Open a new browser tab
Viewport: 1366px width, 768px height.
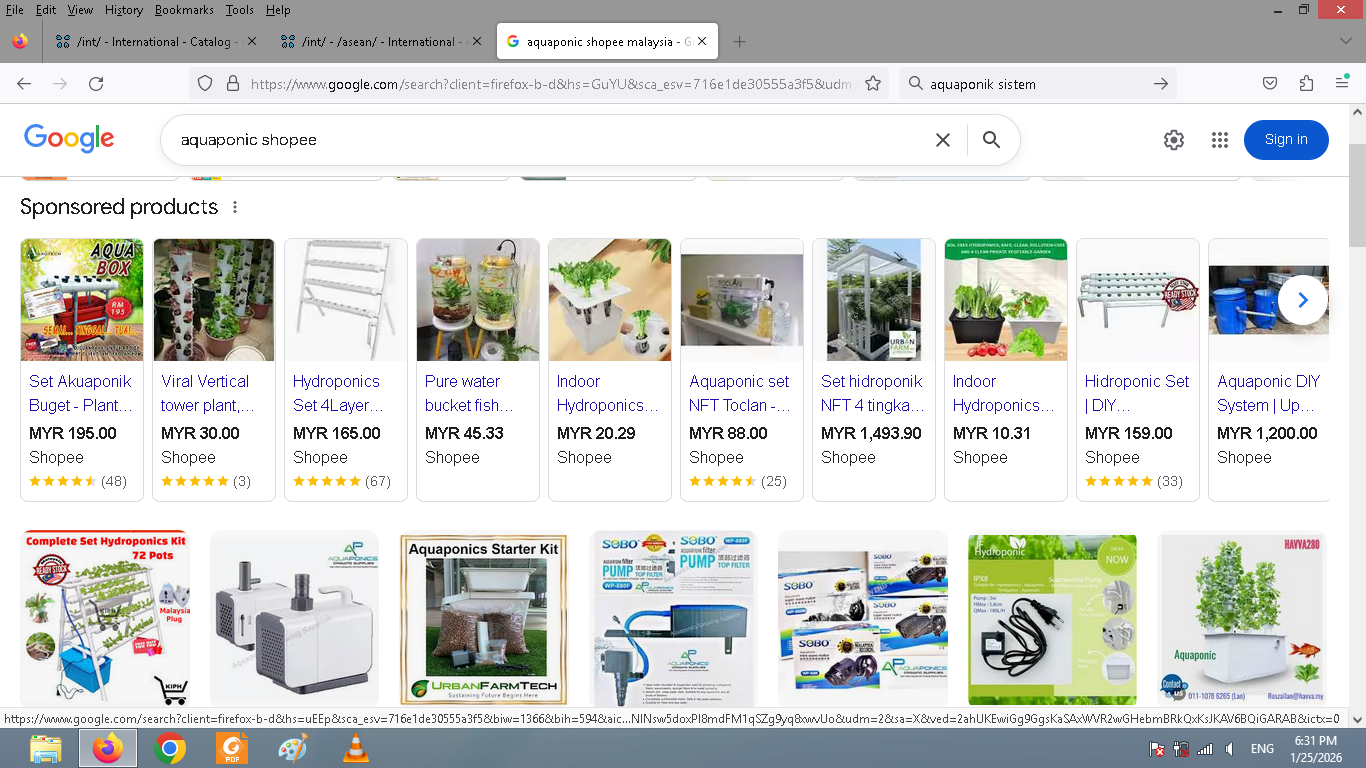click(x=739, y=41)
